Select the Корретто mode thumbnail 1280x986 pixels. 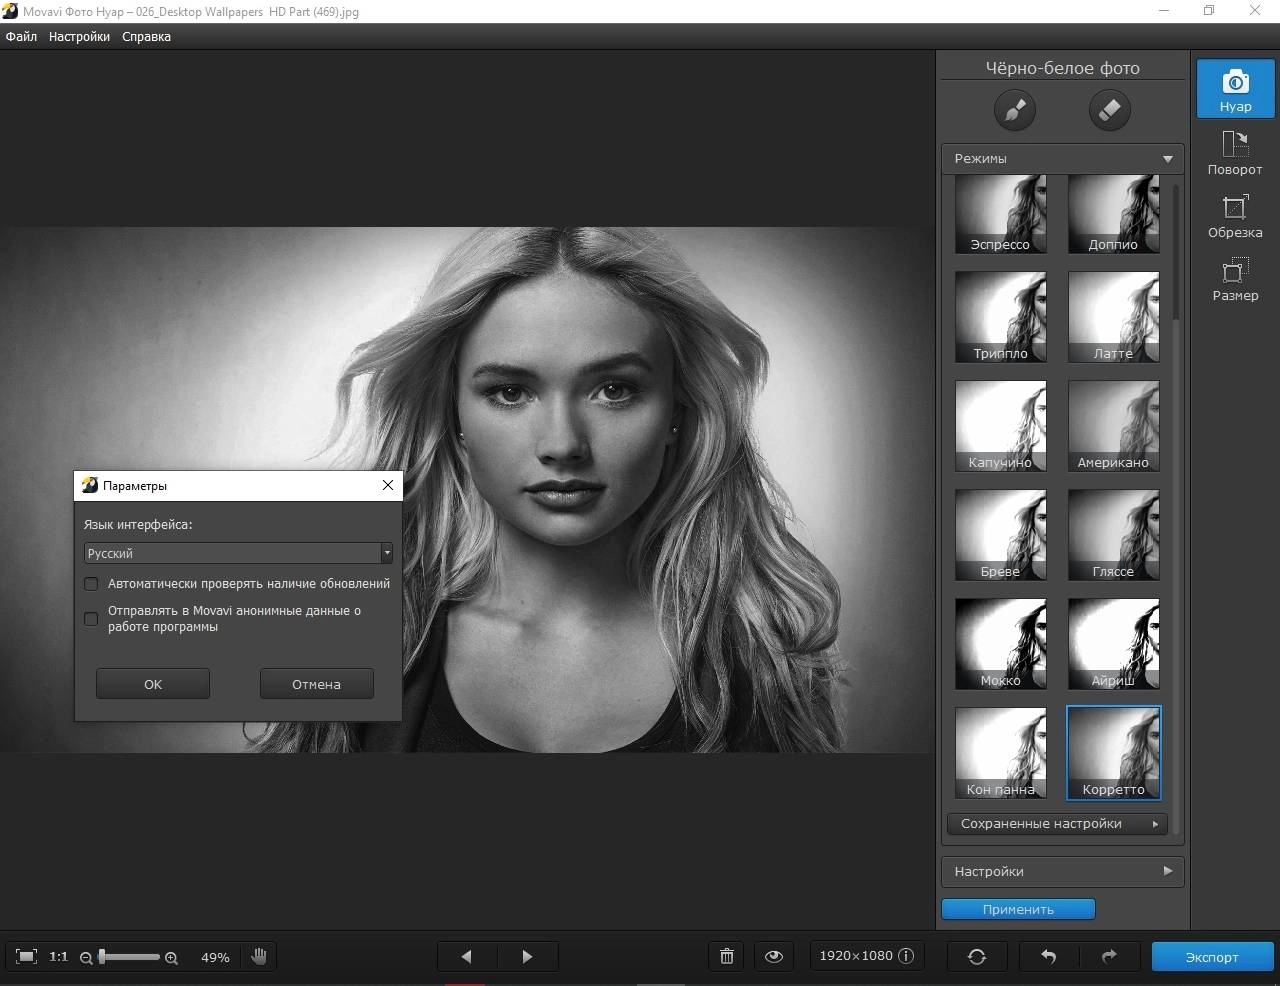tap(1113, 753)
